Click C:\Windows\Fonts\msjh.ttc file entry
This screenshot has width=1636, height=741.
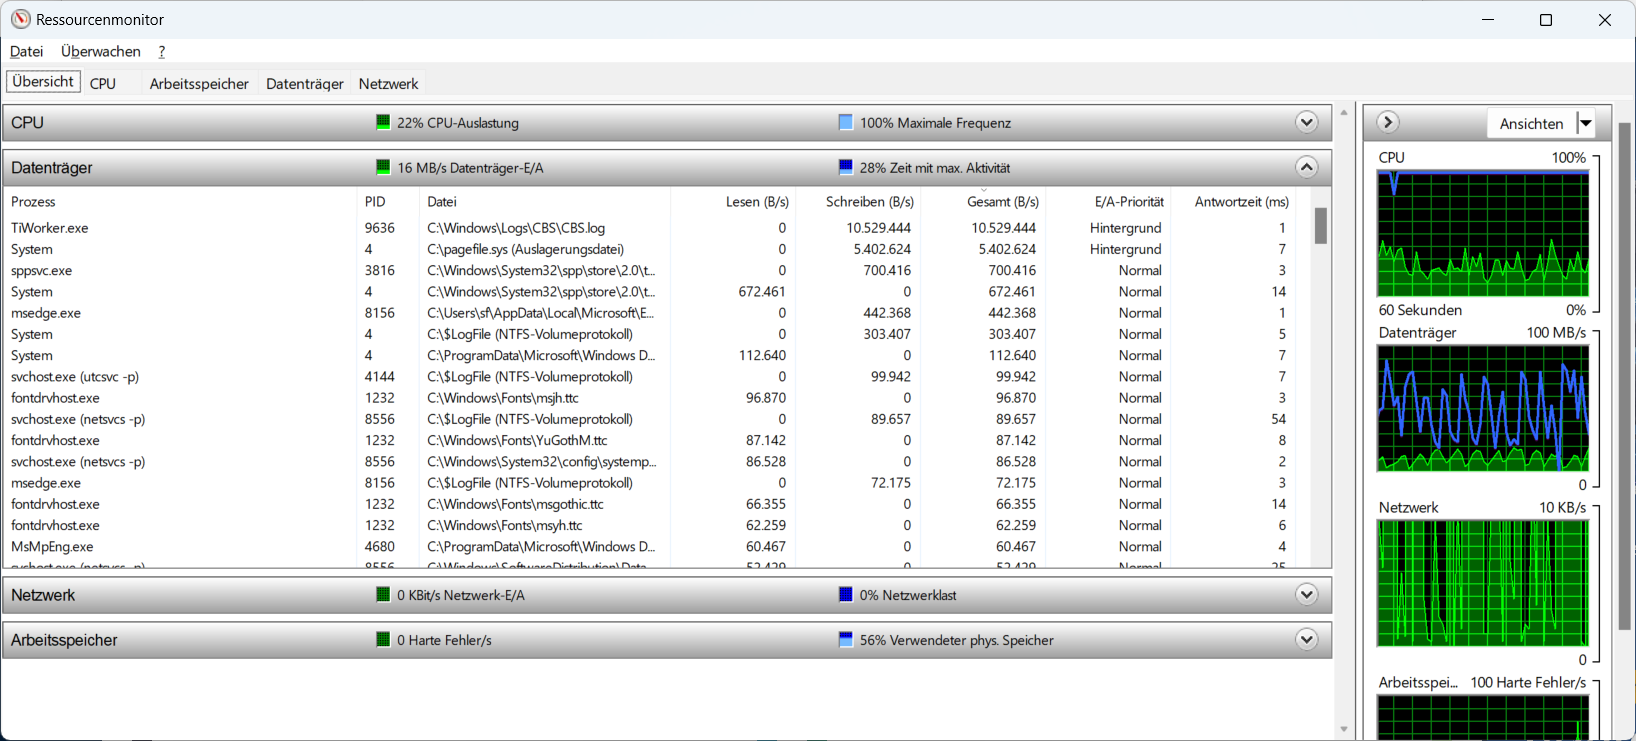point(503,397)
